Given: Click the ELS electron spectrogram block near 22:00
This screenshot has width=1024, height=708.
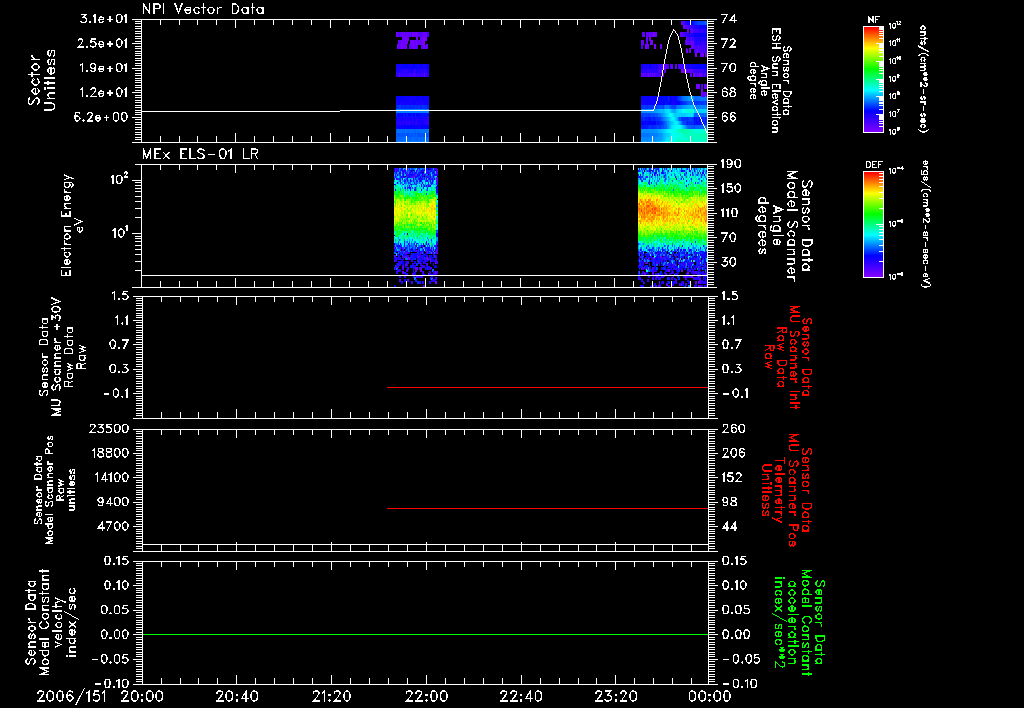Looking at the screenshot, I should pyautogui.click(x=415, y=227).
